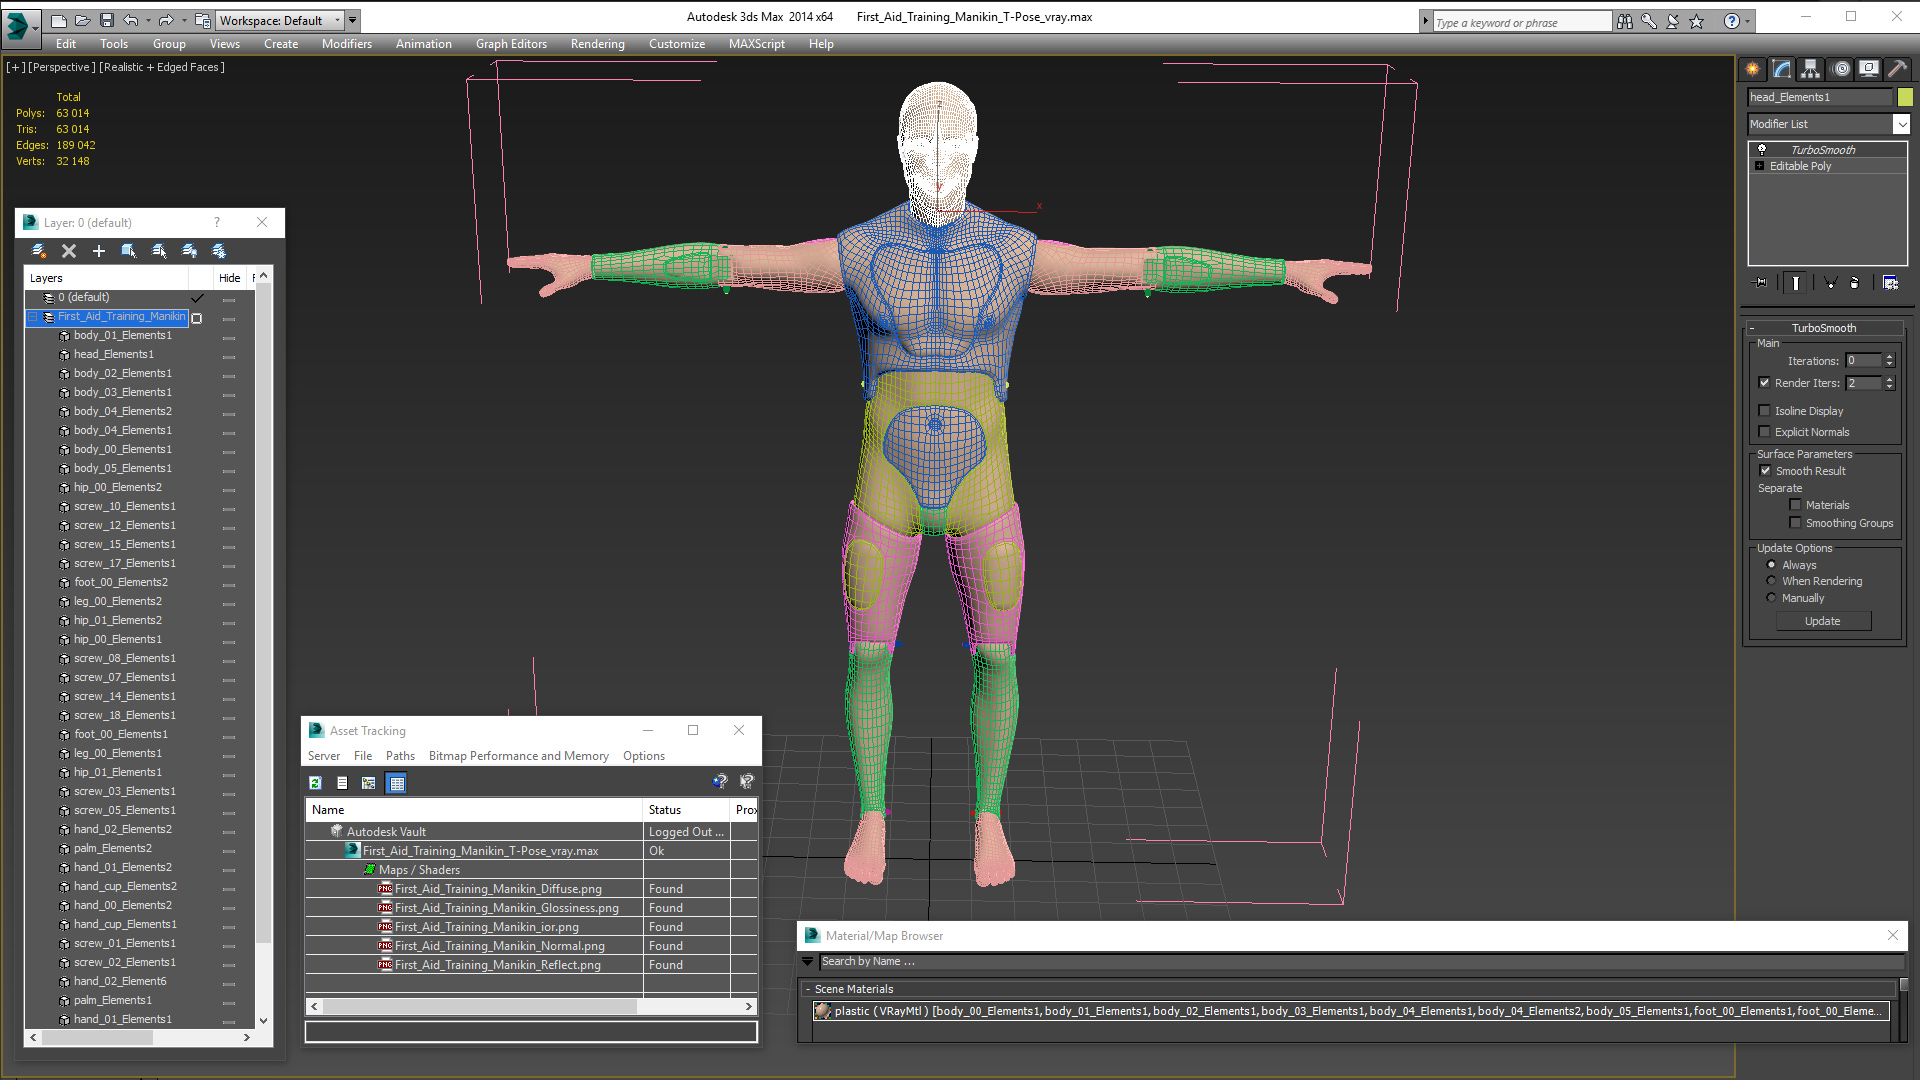Select the When Rendering radio button
Viewport: 1920px width, 1080px height.
pos(1772,581)
